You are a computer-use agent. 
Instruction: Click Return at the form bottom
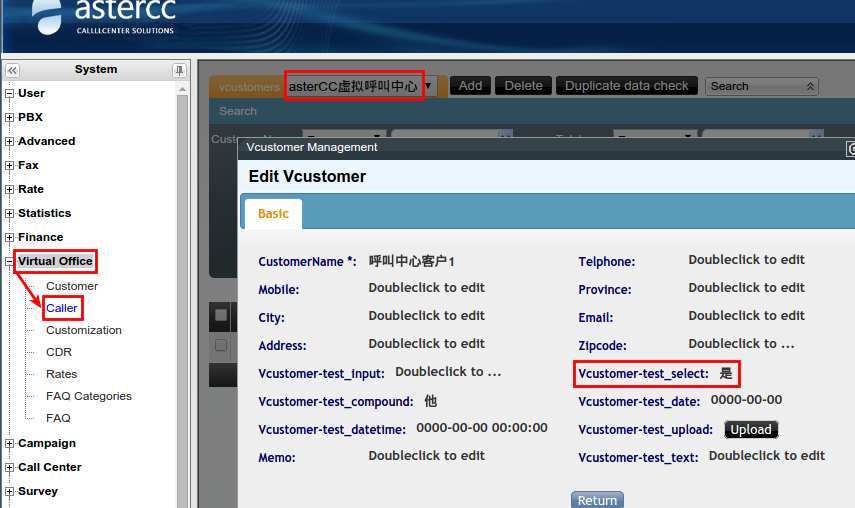(597, 500)
